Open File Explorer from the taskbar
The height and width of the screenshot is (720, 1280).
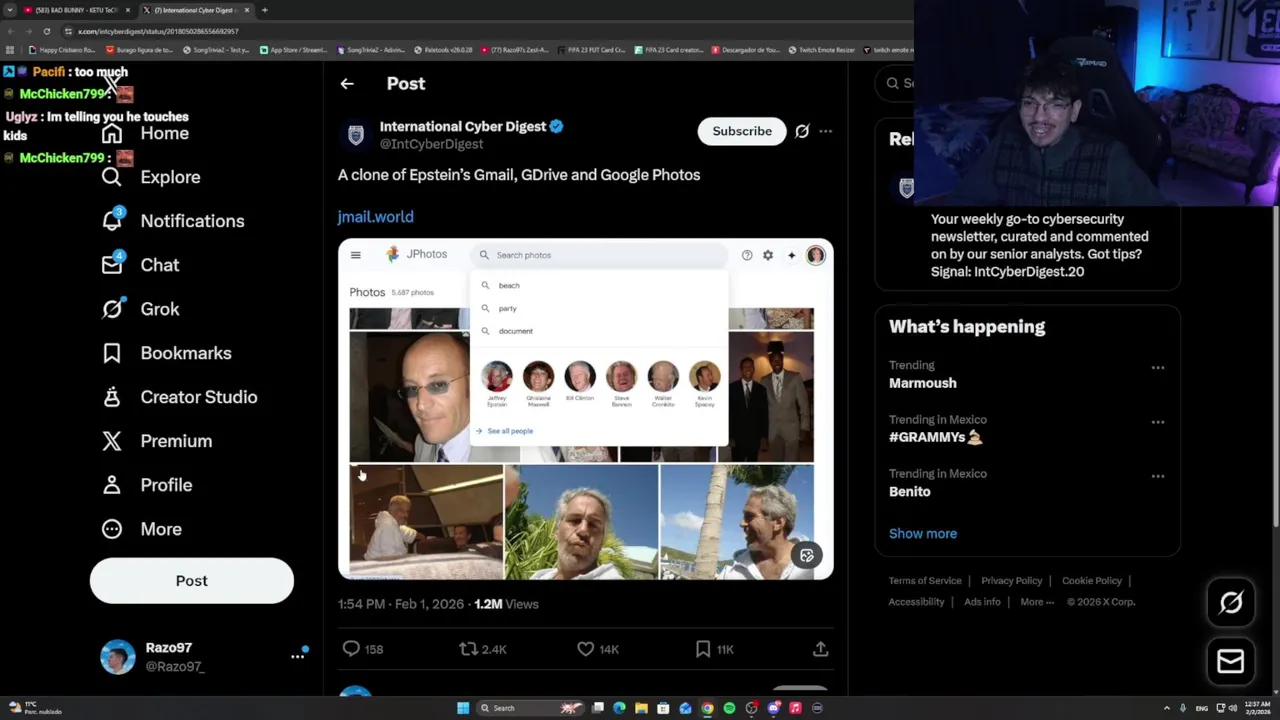[x=641, y=708]
